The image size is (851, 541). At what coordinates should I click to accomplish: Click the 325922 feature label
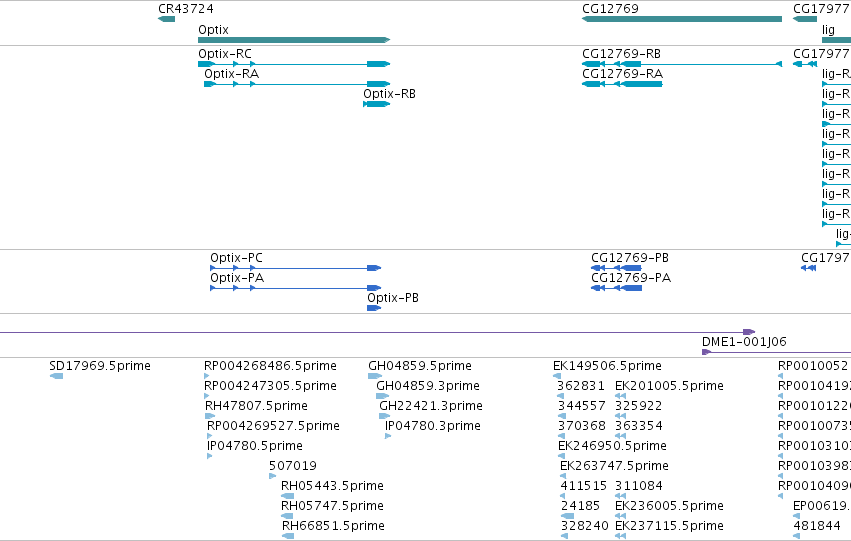(639, 406)
